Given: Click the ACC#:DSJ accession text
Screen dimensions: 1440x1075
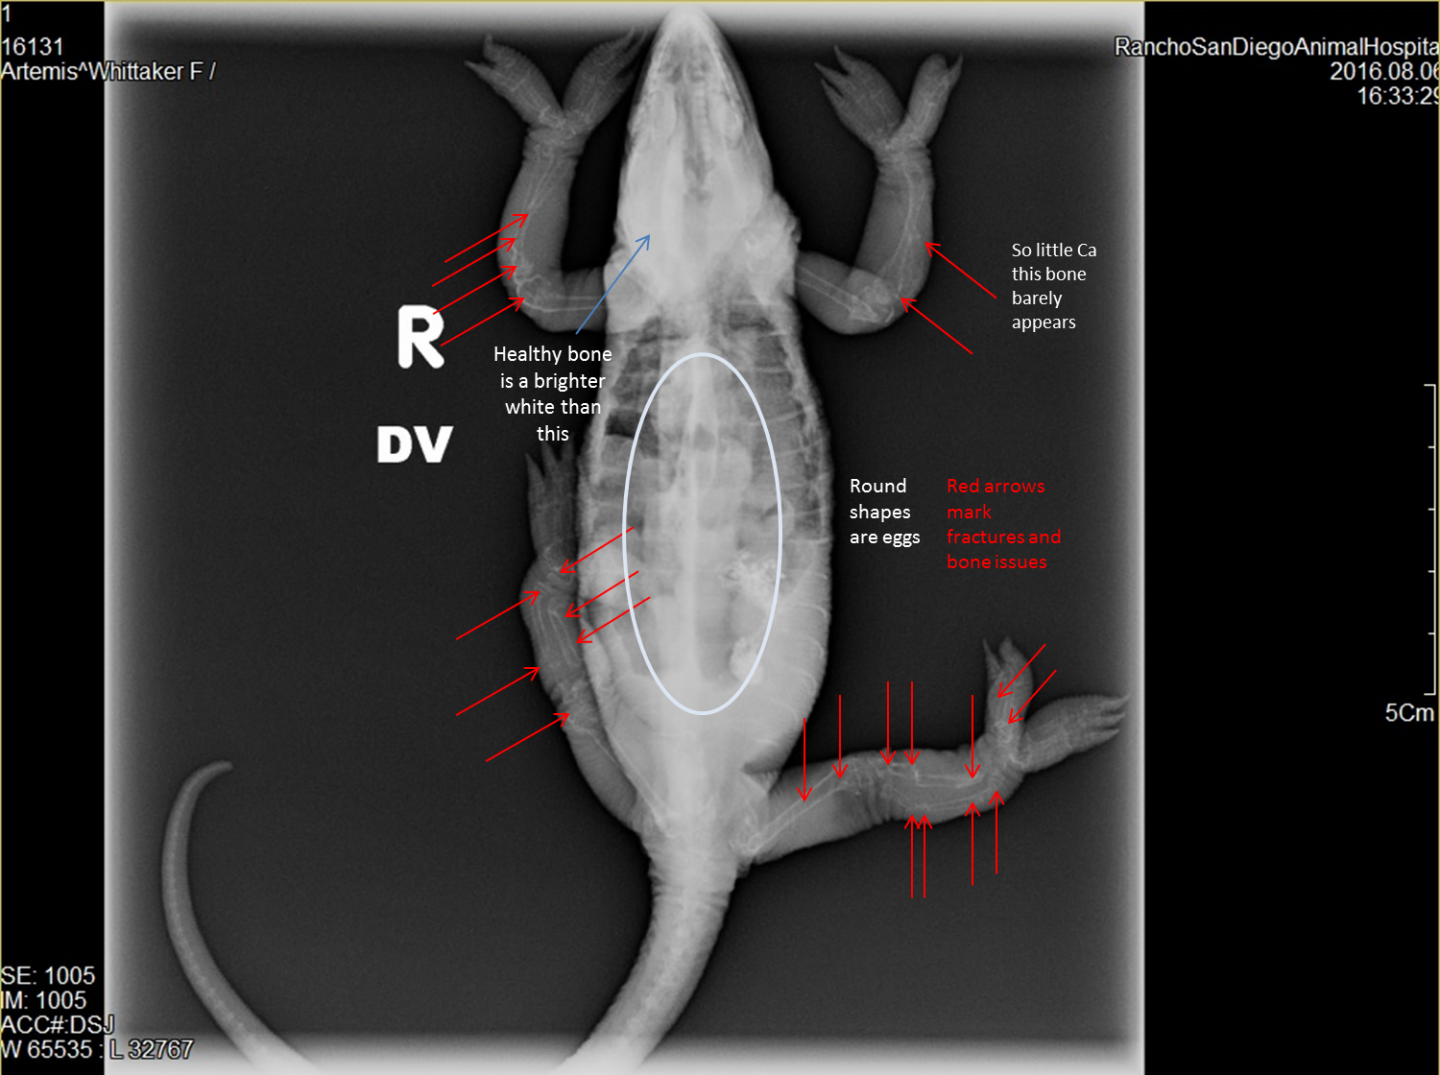Looking at the screenshot, I should (x=58, y=1025).
